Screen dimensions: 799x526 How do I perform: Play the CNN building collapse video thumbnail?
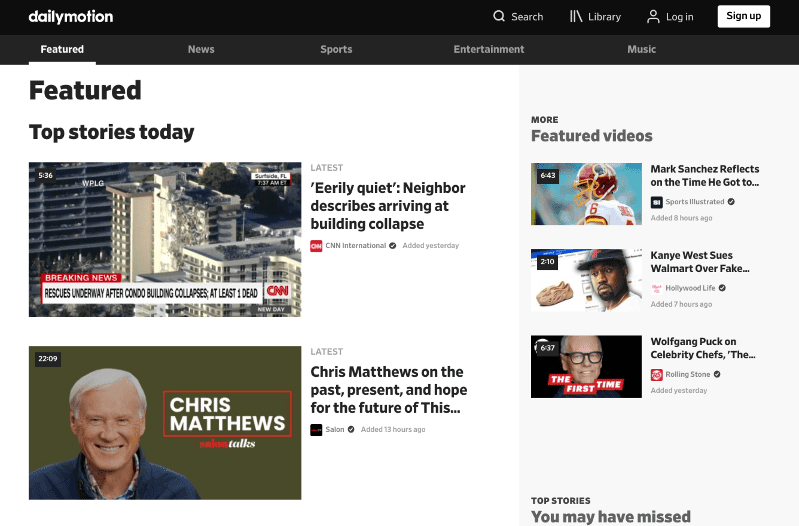coord(165,240)
